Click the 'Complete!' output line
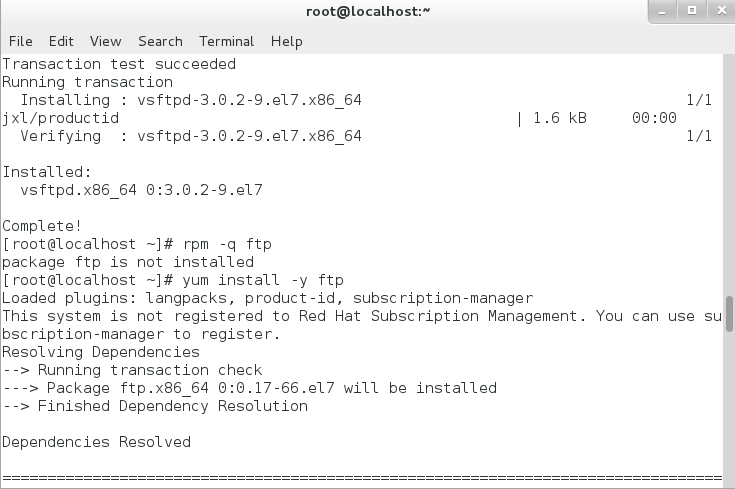 (42, 226)
